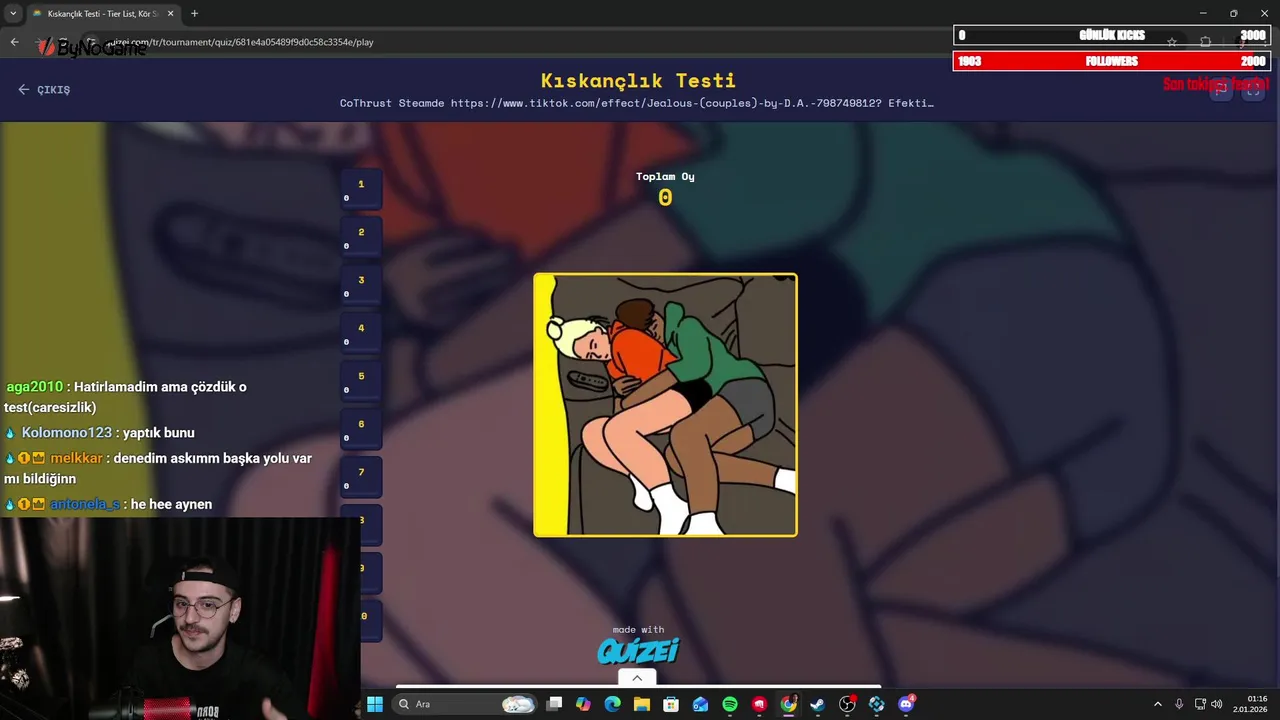Open the blue hexagon app on taskbar
The height and width of the screenshot is (720, 1280).
tap(876, 704)
